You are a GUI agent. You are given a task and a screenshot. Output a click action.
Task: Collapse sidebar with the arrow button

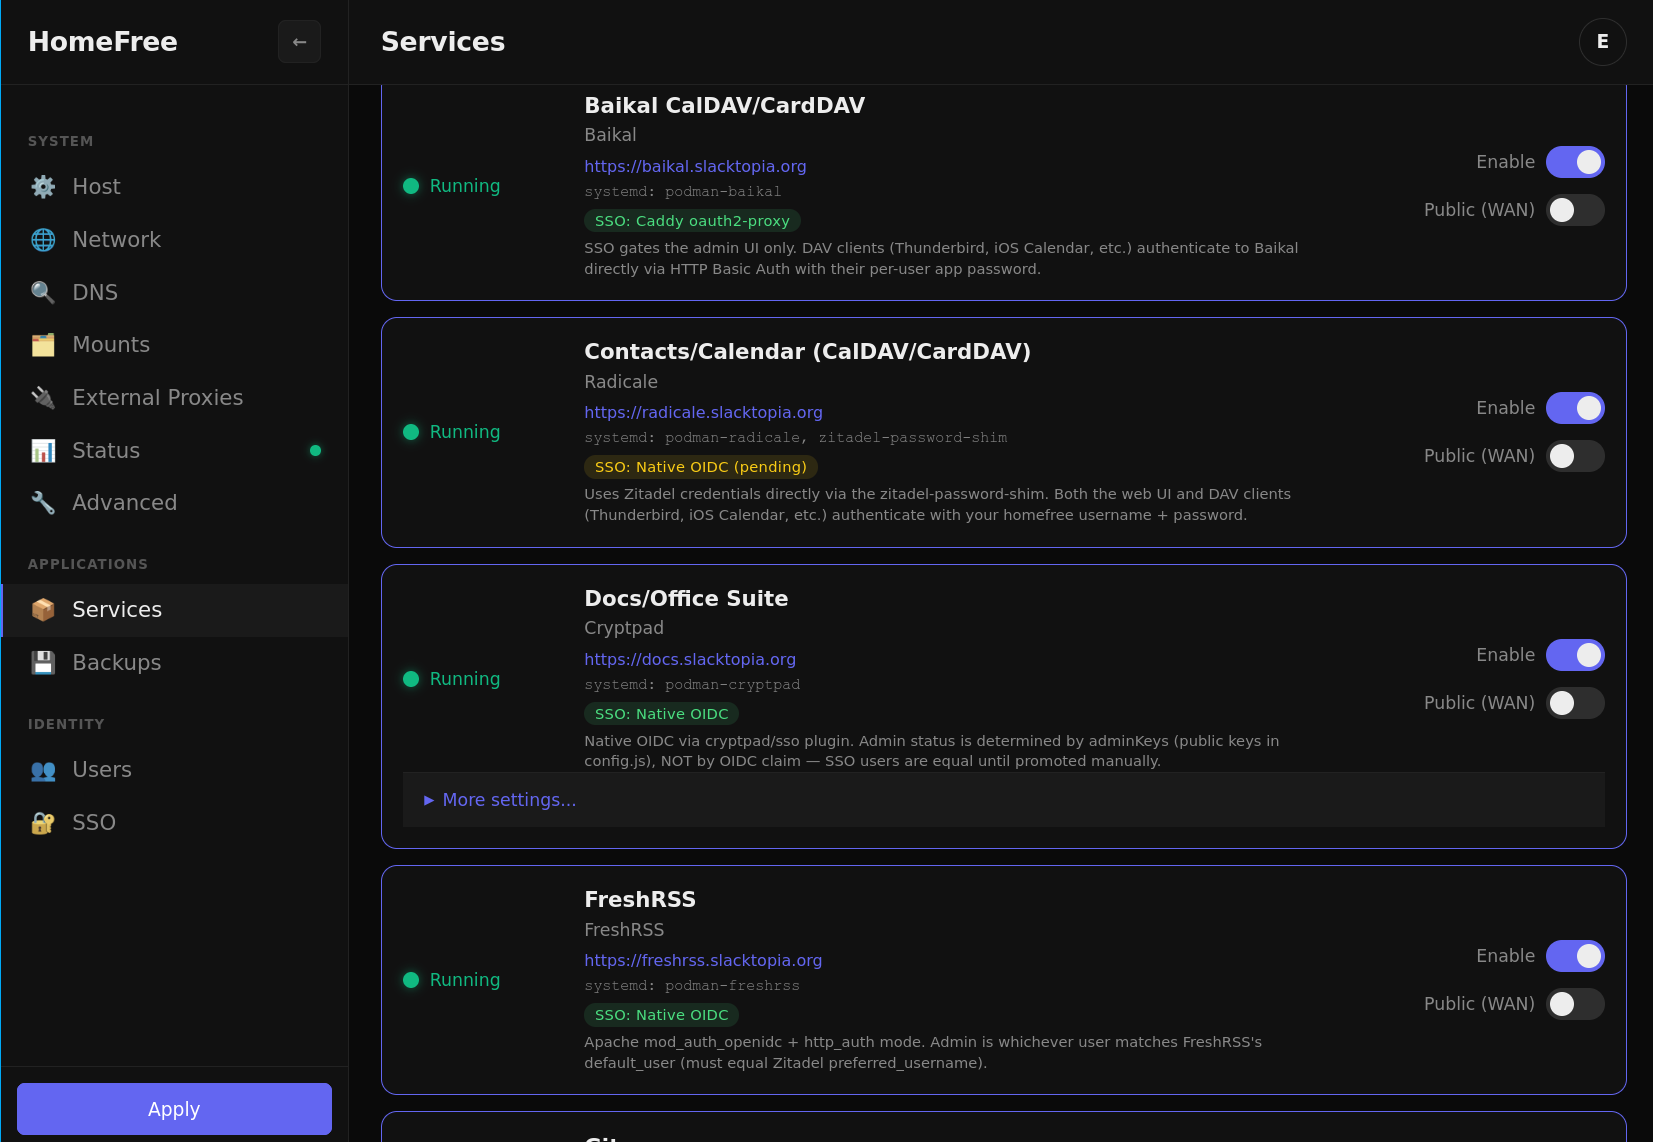[x=299, y=42]
